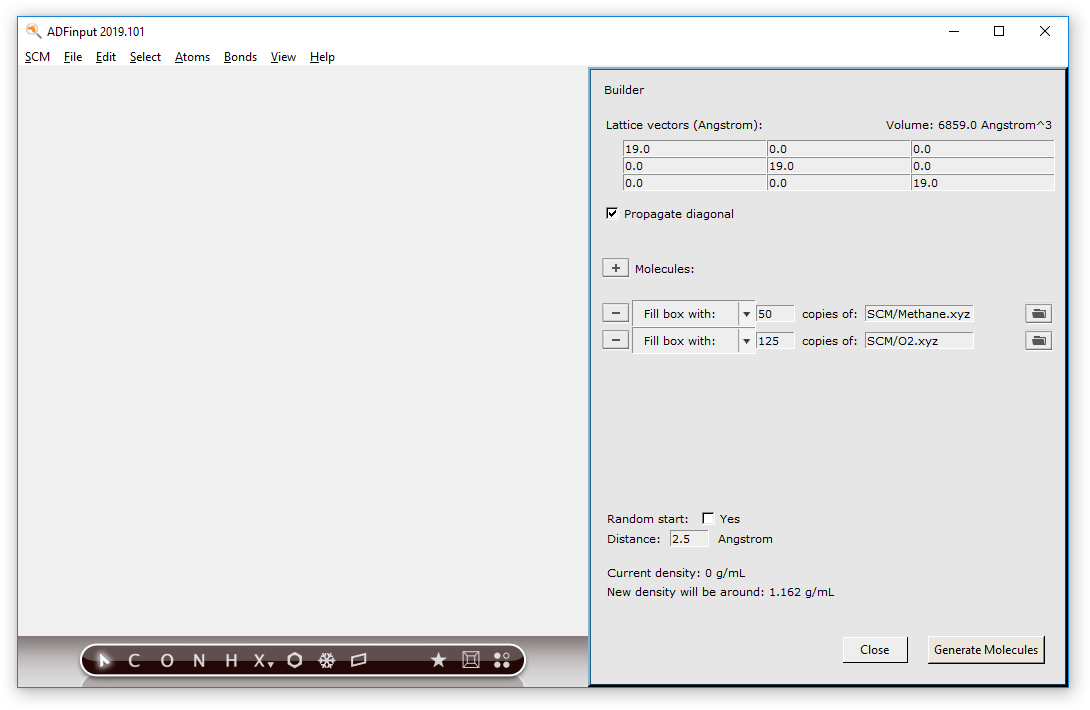
Task: Select the Oxygen atom tool
Action: 167,661
